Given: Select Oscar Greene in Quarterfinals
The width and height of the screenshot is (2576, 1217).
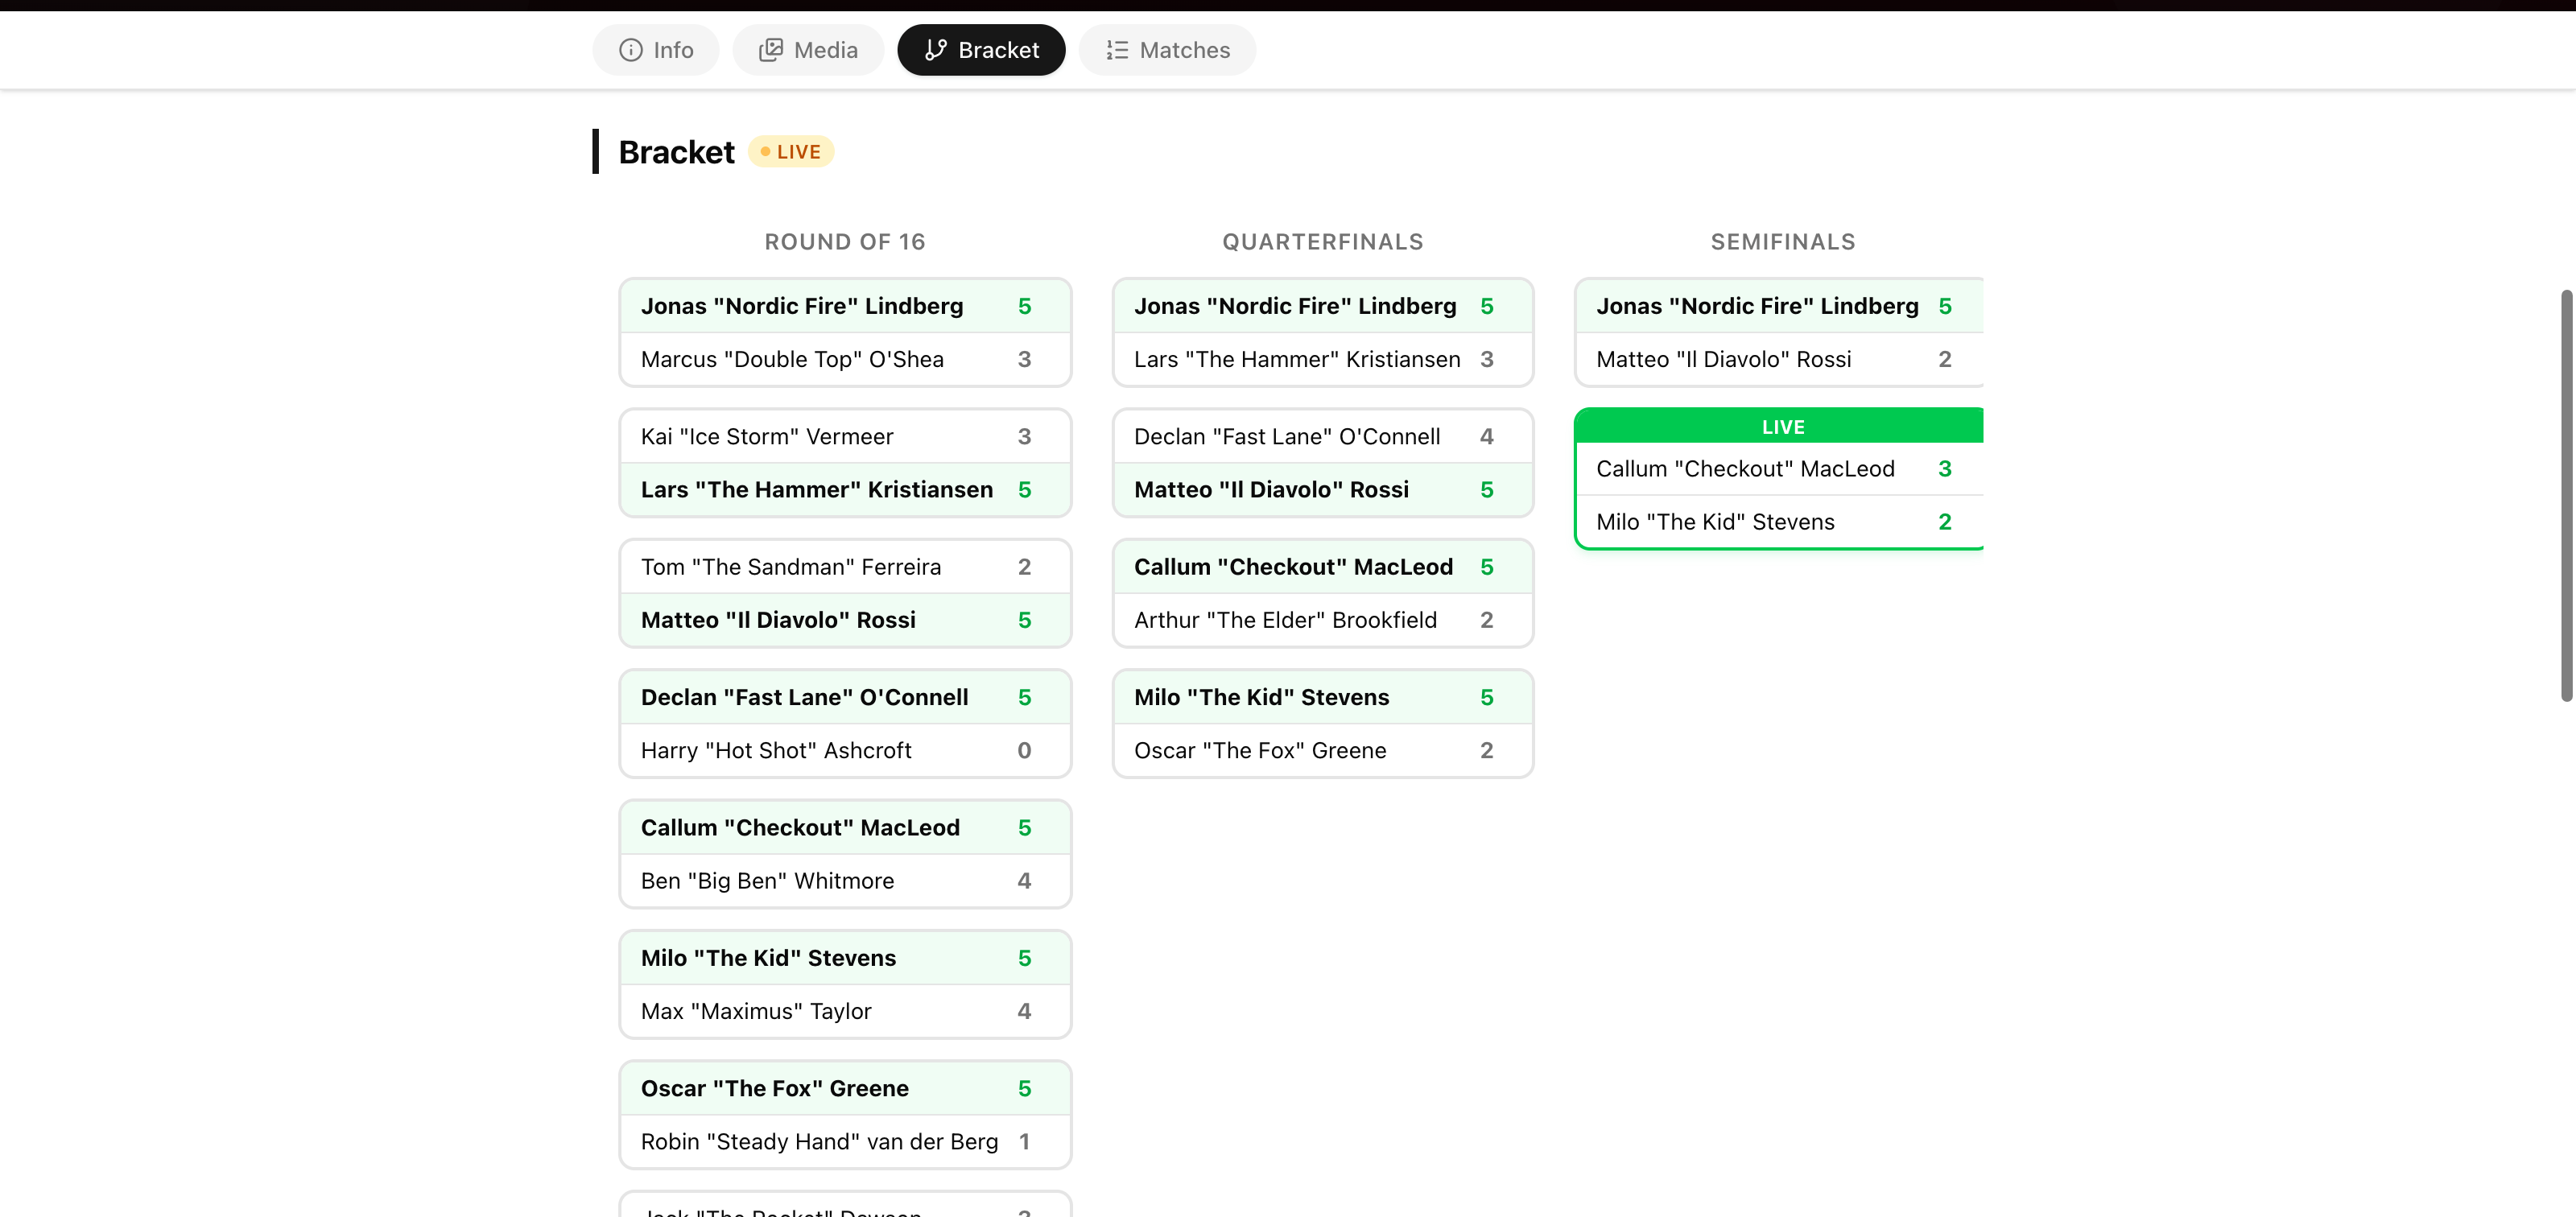Looking at the screenshot, I should 1322,750.
